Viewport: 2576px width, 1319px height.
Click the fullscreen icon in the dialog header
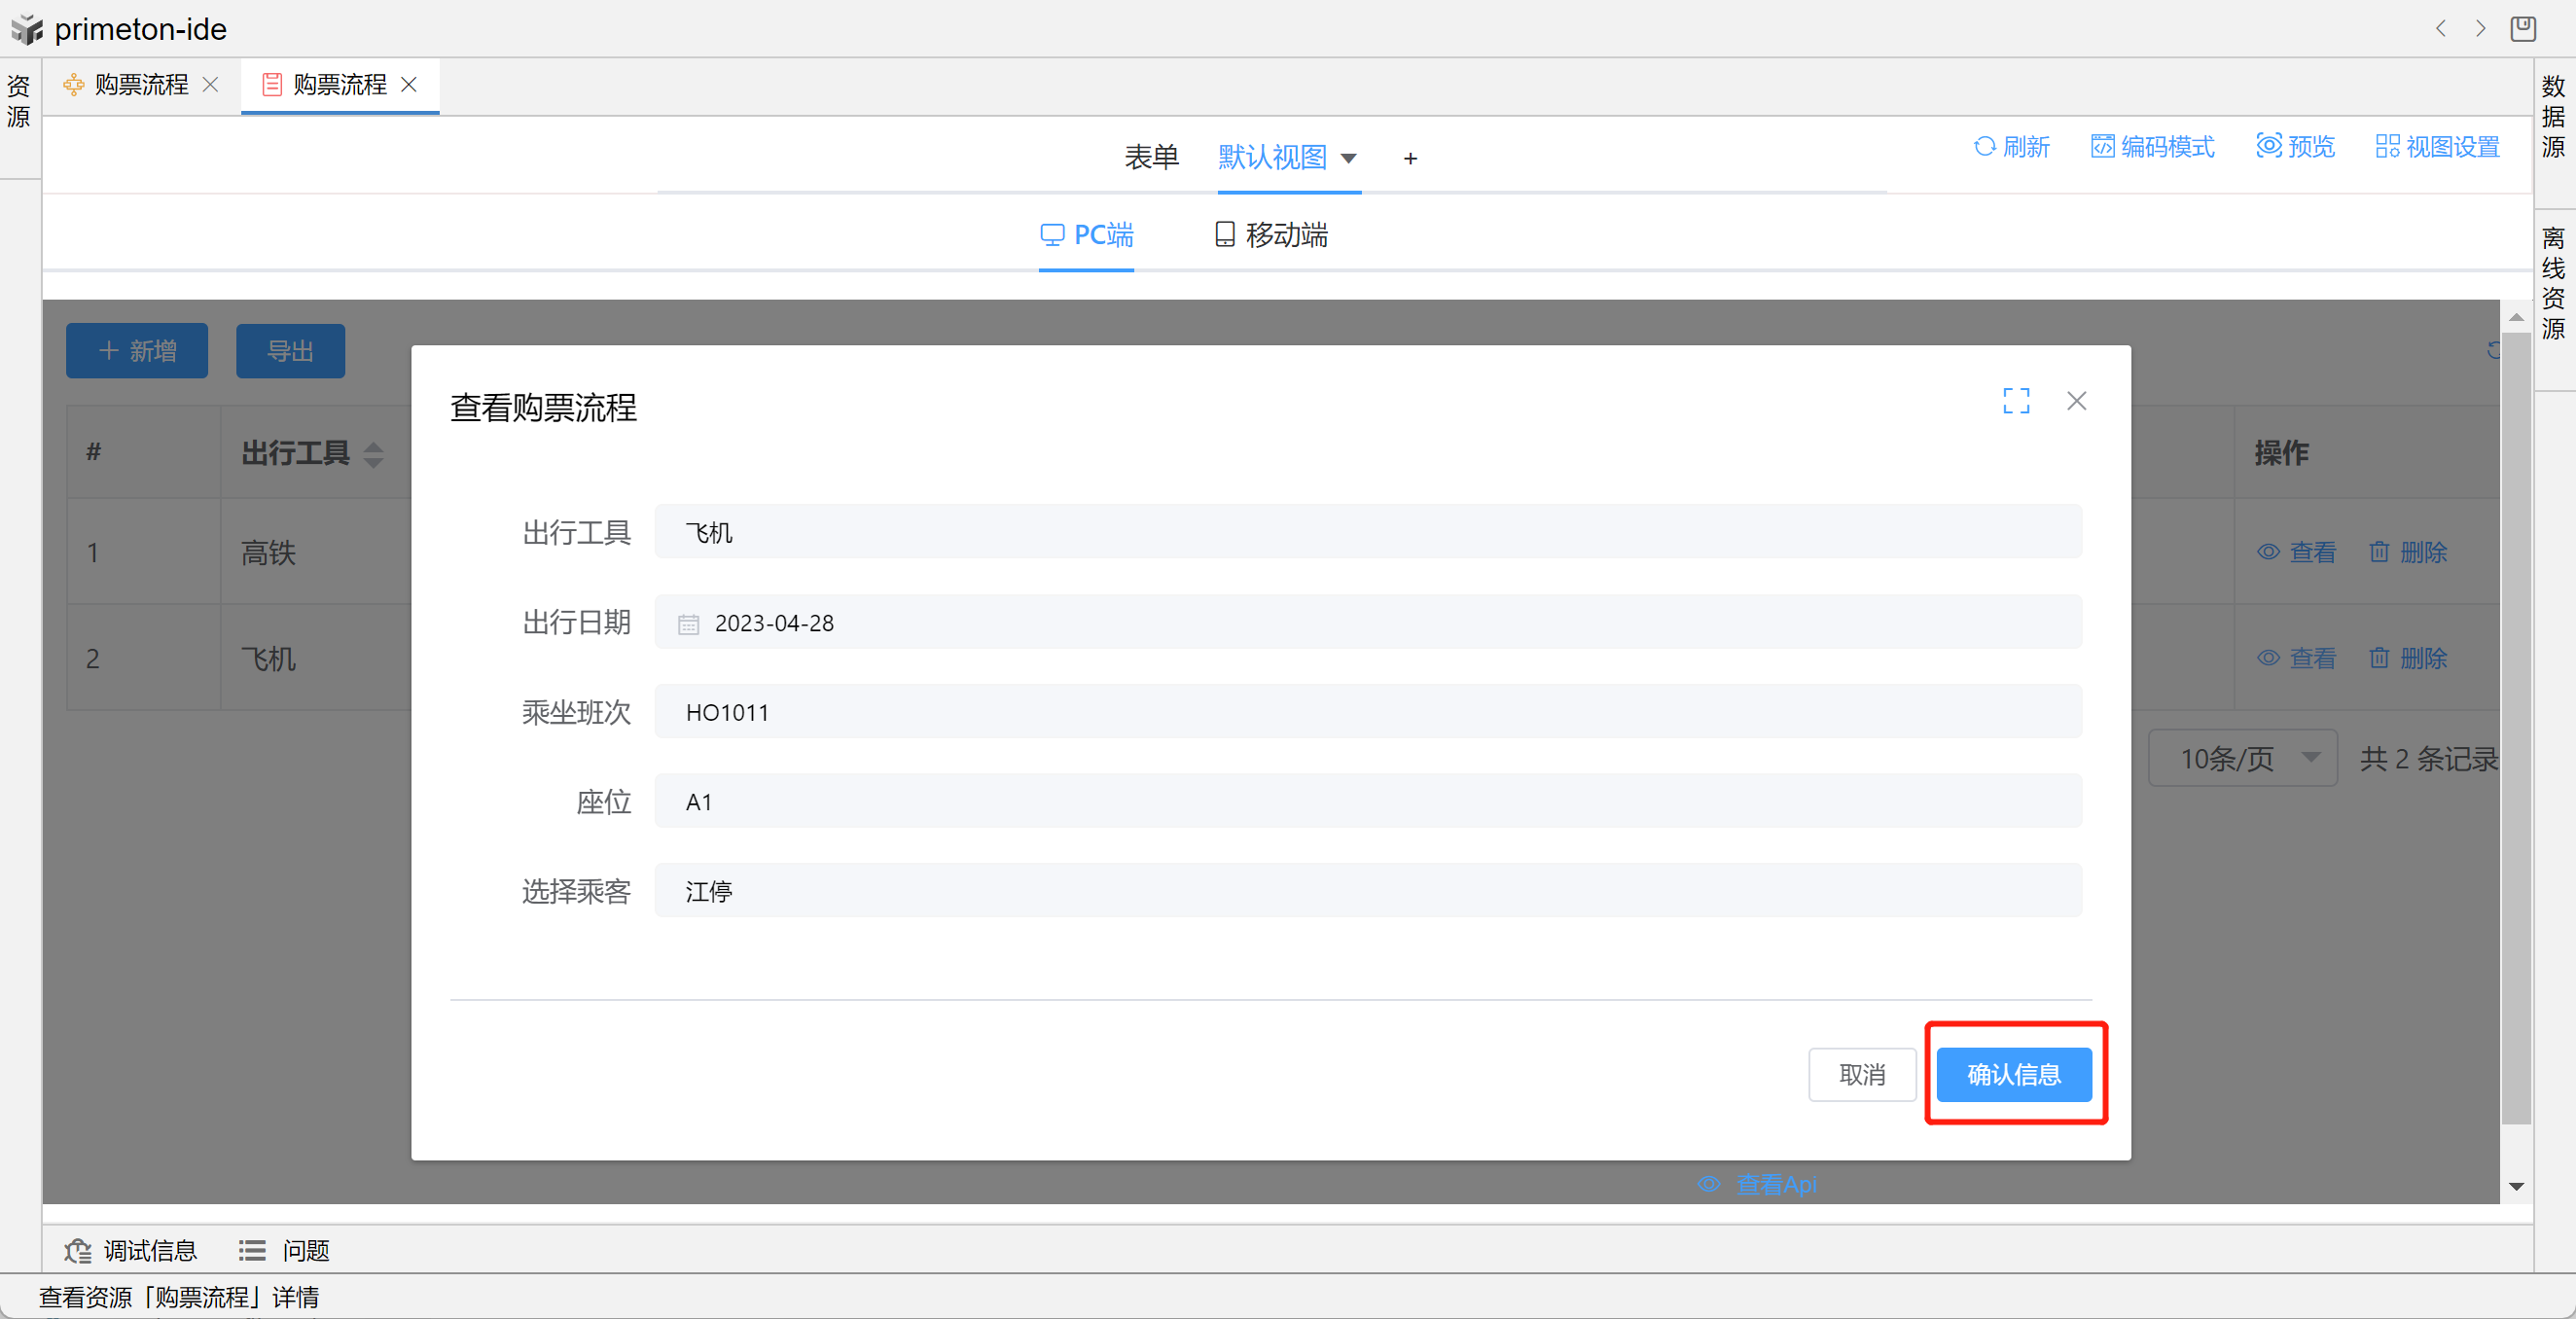click(2015, 401)
